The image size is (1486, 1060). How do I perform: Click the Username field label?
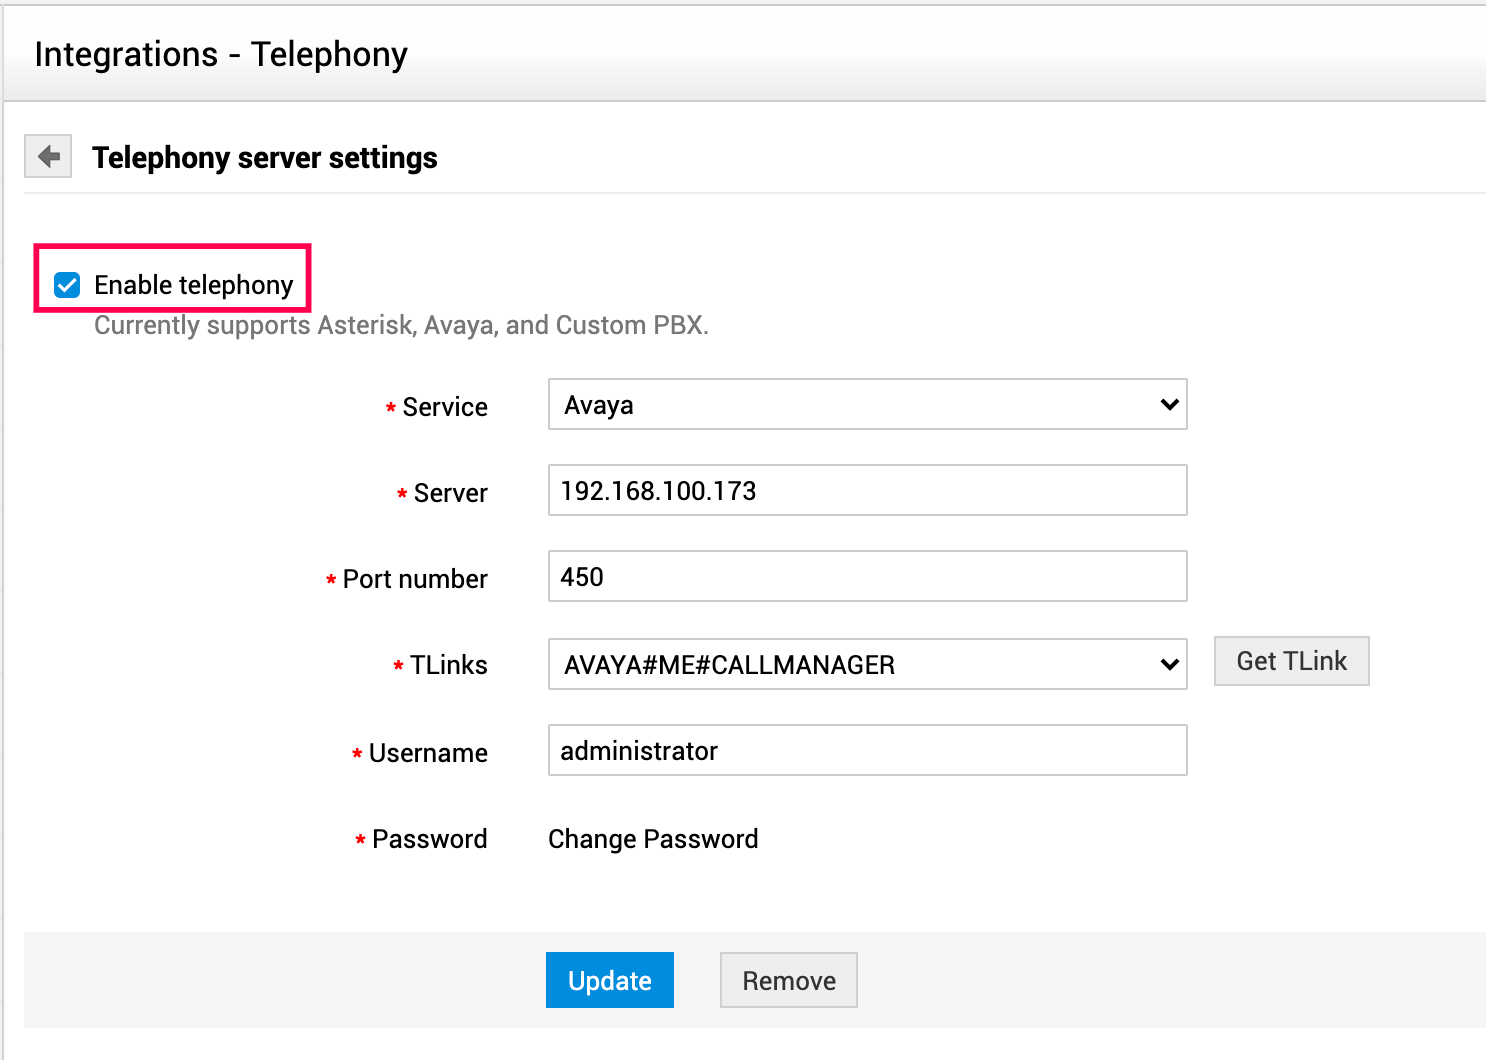[428, 753]
